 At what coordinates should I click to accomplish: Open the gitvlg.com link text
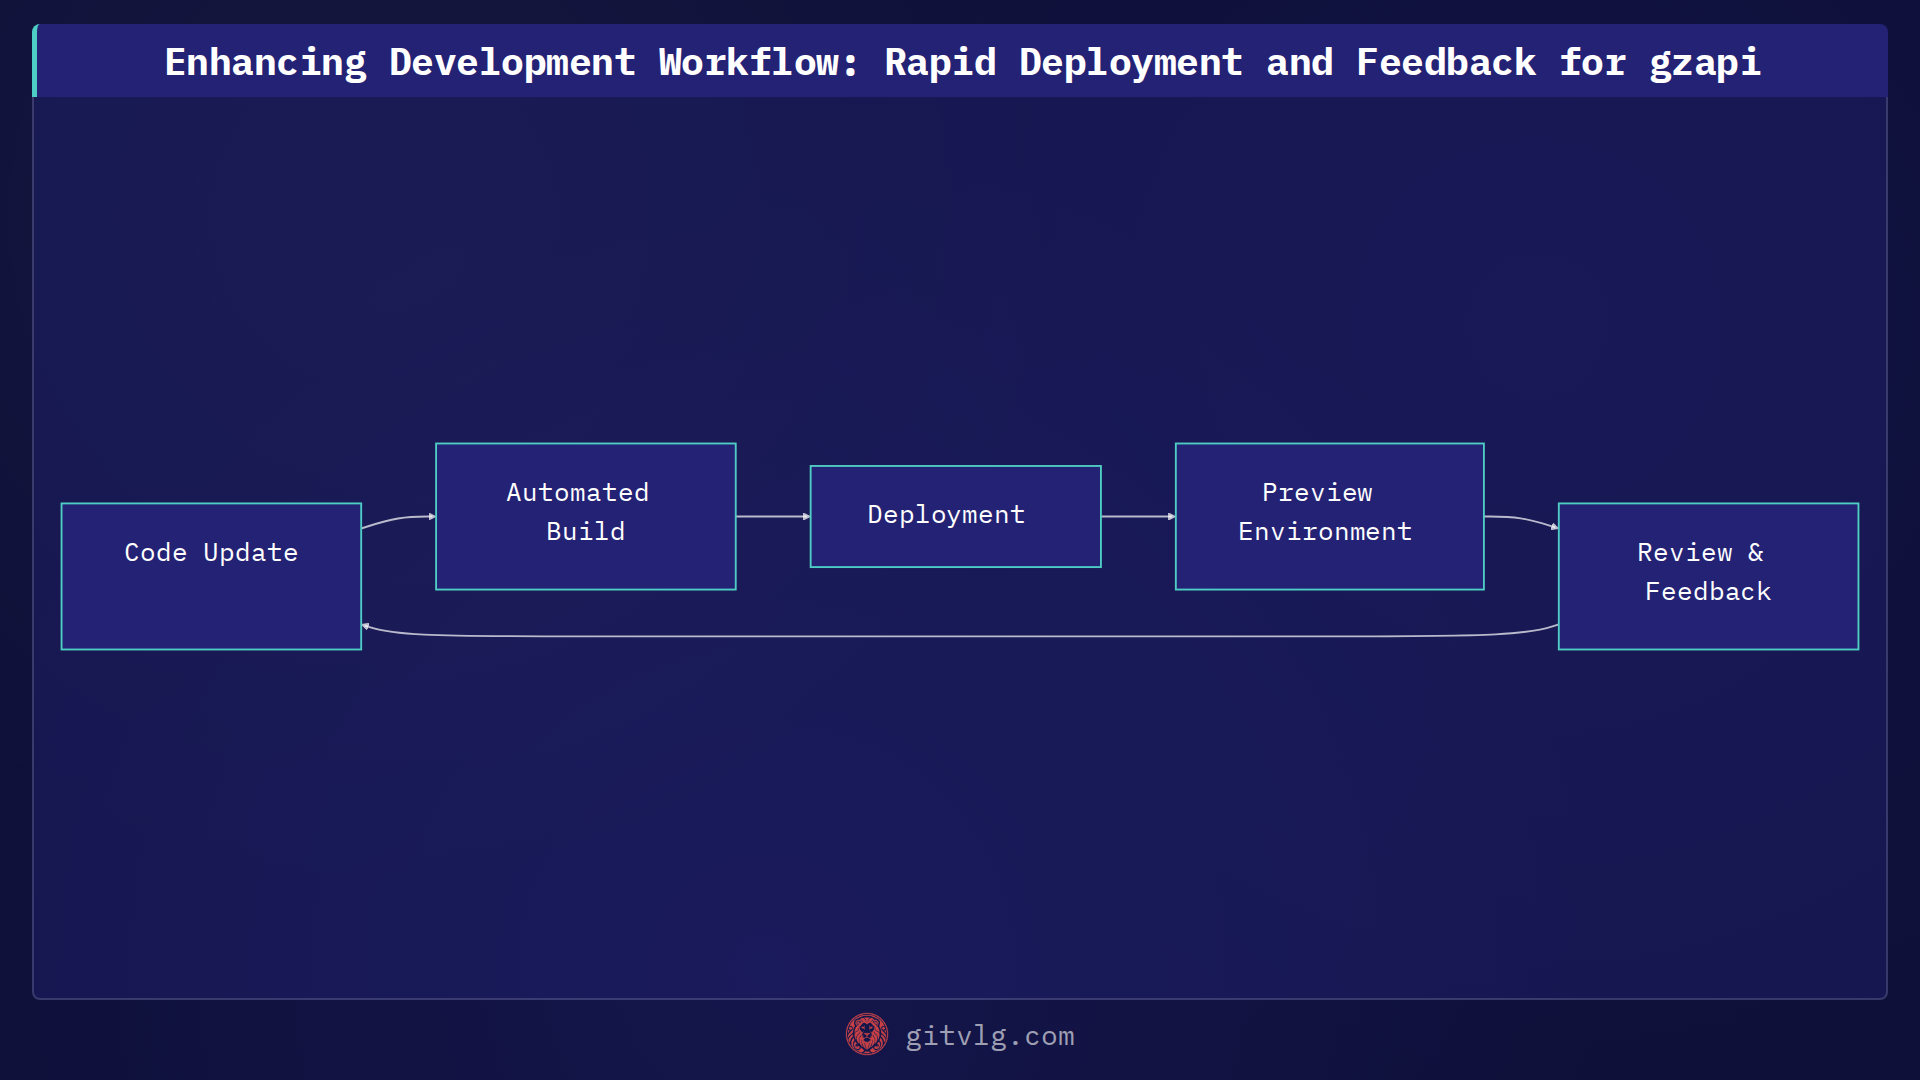click(x=990, y=1036)
